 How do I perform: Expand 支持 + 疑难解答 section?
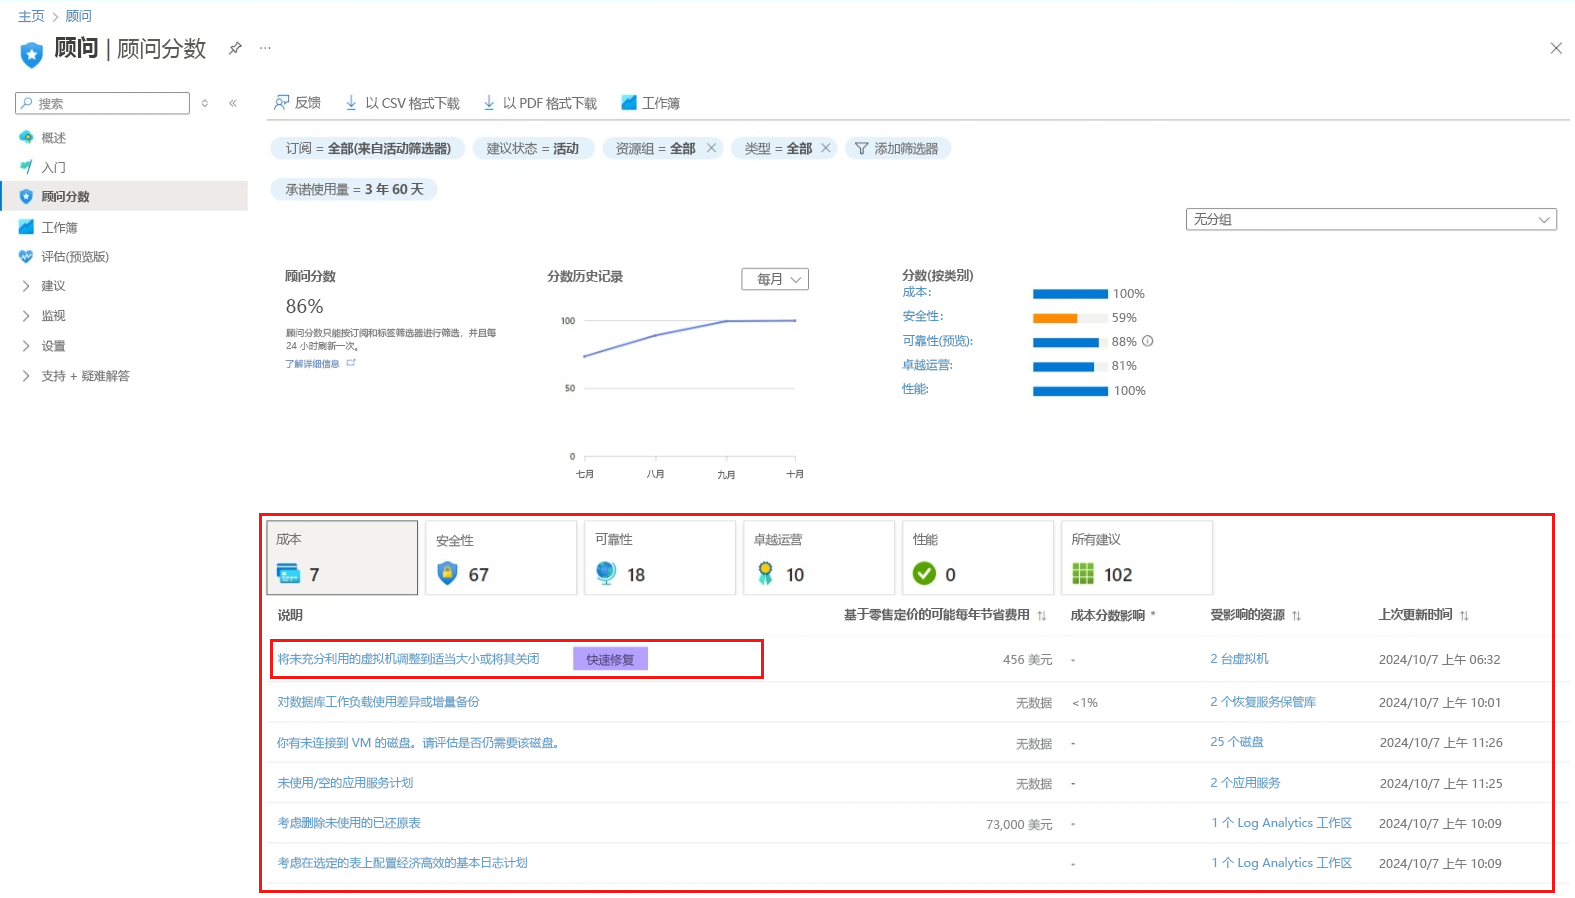tap(85, 376)
